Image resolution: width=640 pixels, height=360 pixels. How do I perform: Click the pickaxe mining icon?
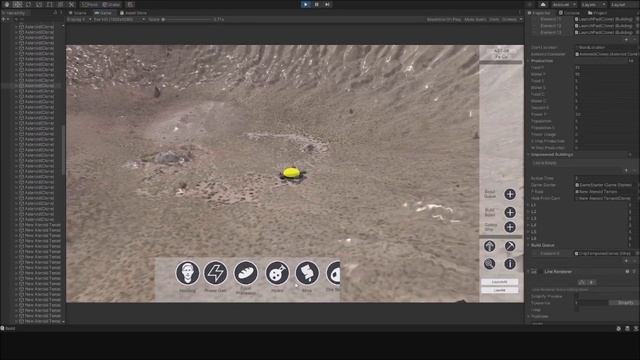click(x=510, y=246)
